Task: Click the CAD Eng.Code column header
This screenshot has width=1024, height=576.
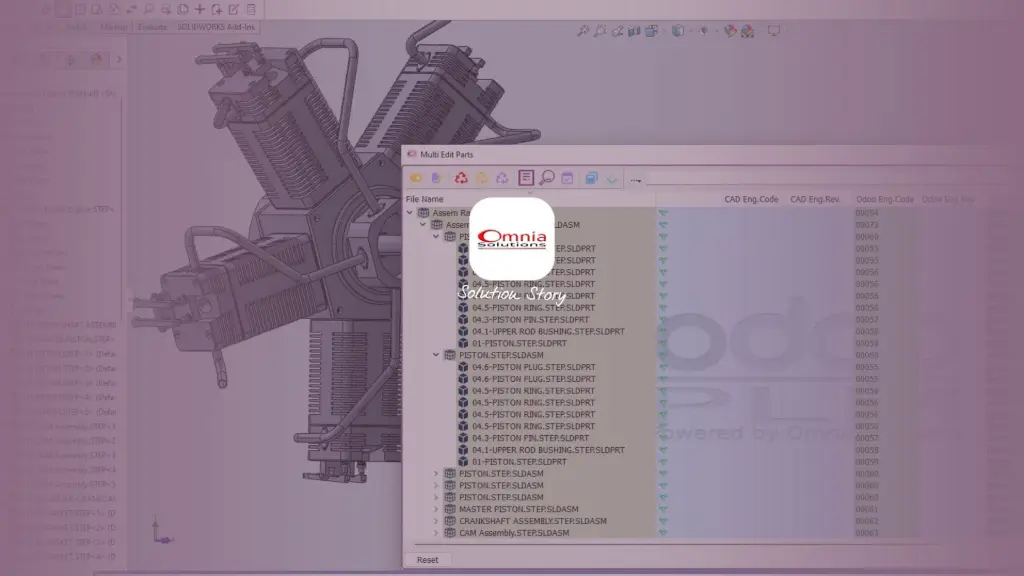Action: pyautogui.click(x=751, y=199)
